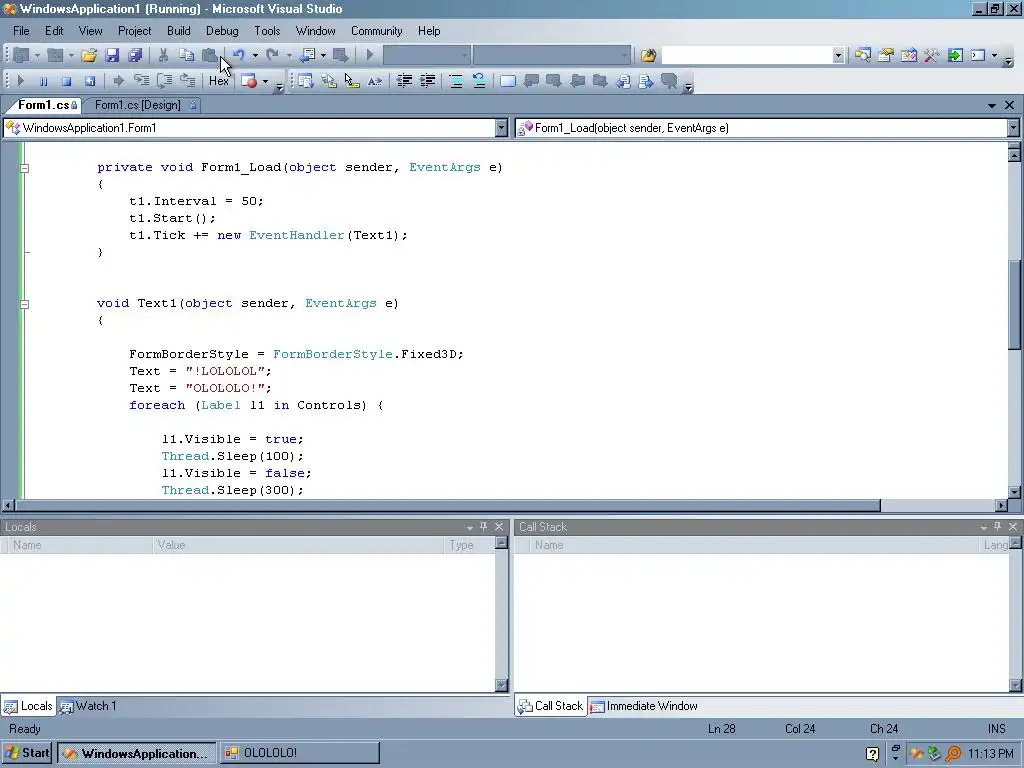Viewport: 1024px width, 768px height.
Task: Open the Command Window toolbar icon
Action: point(978,56)
